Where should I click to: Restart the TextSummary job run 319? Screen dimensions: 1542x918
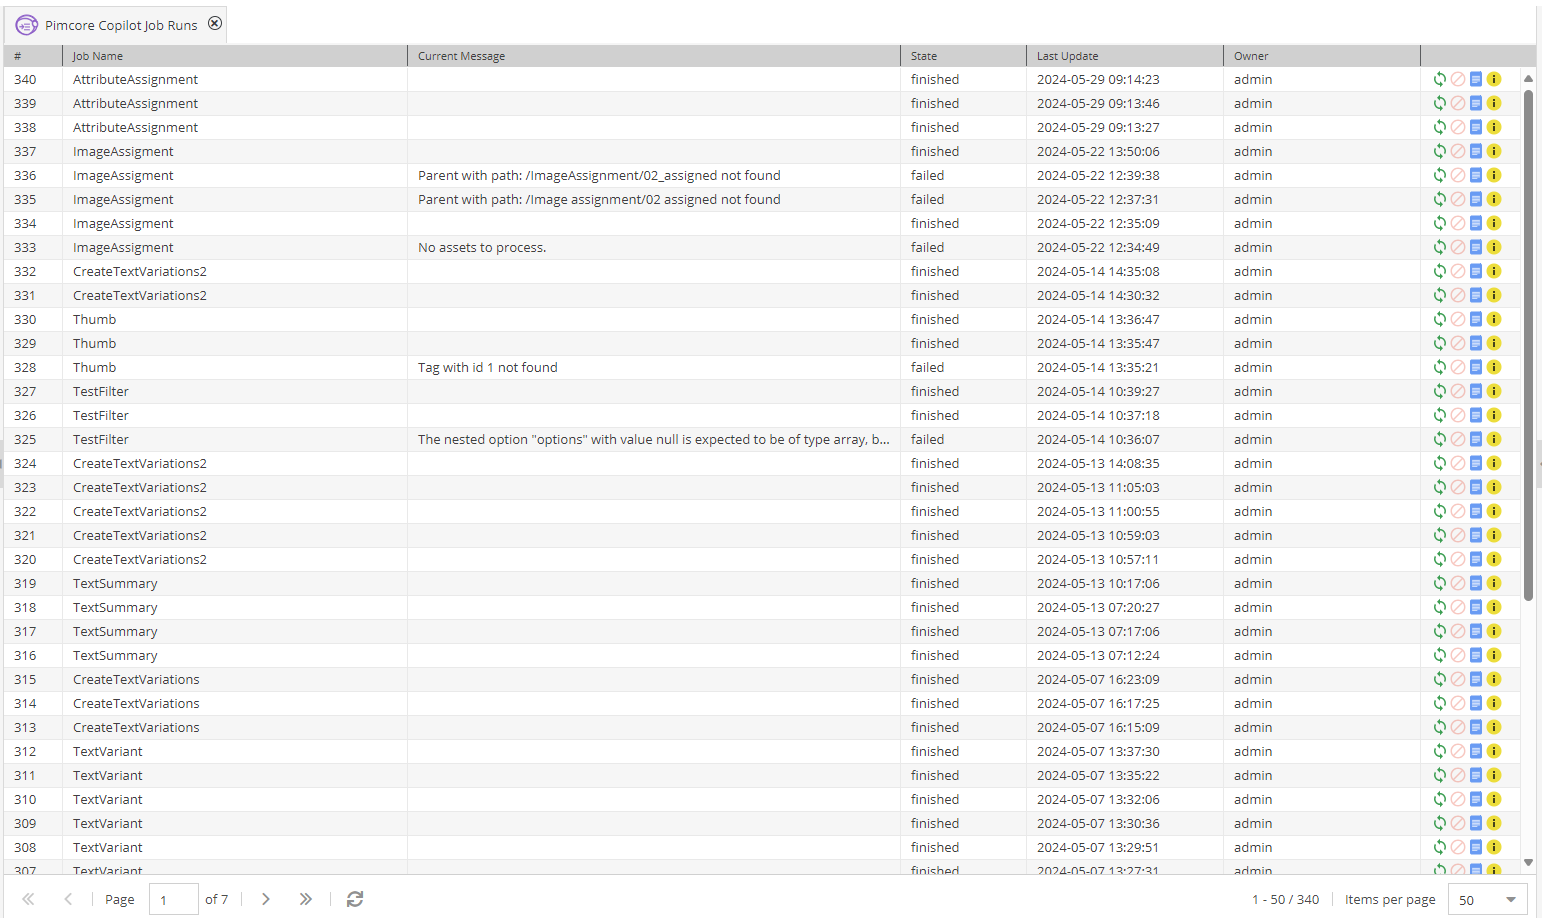click(x=1440, y=582)
